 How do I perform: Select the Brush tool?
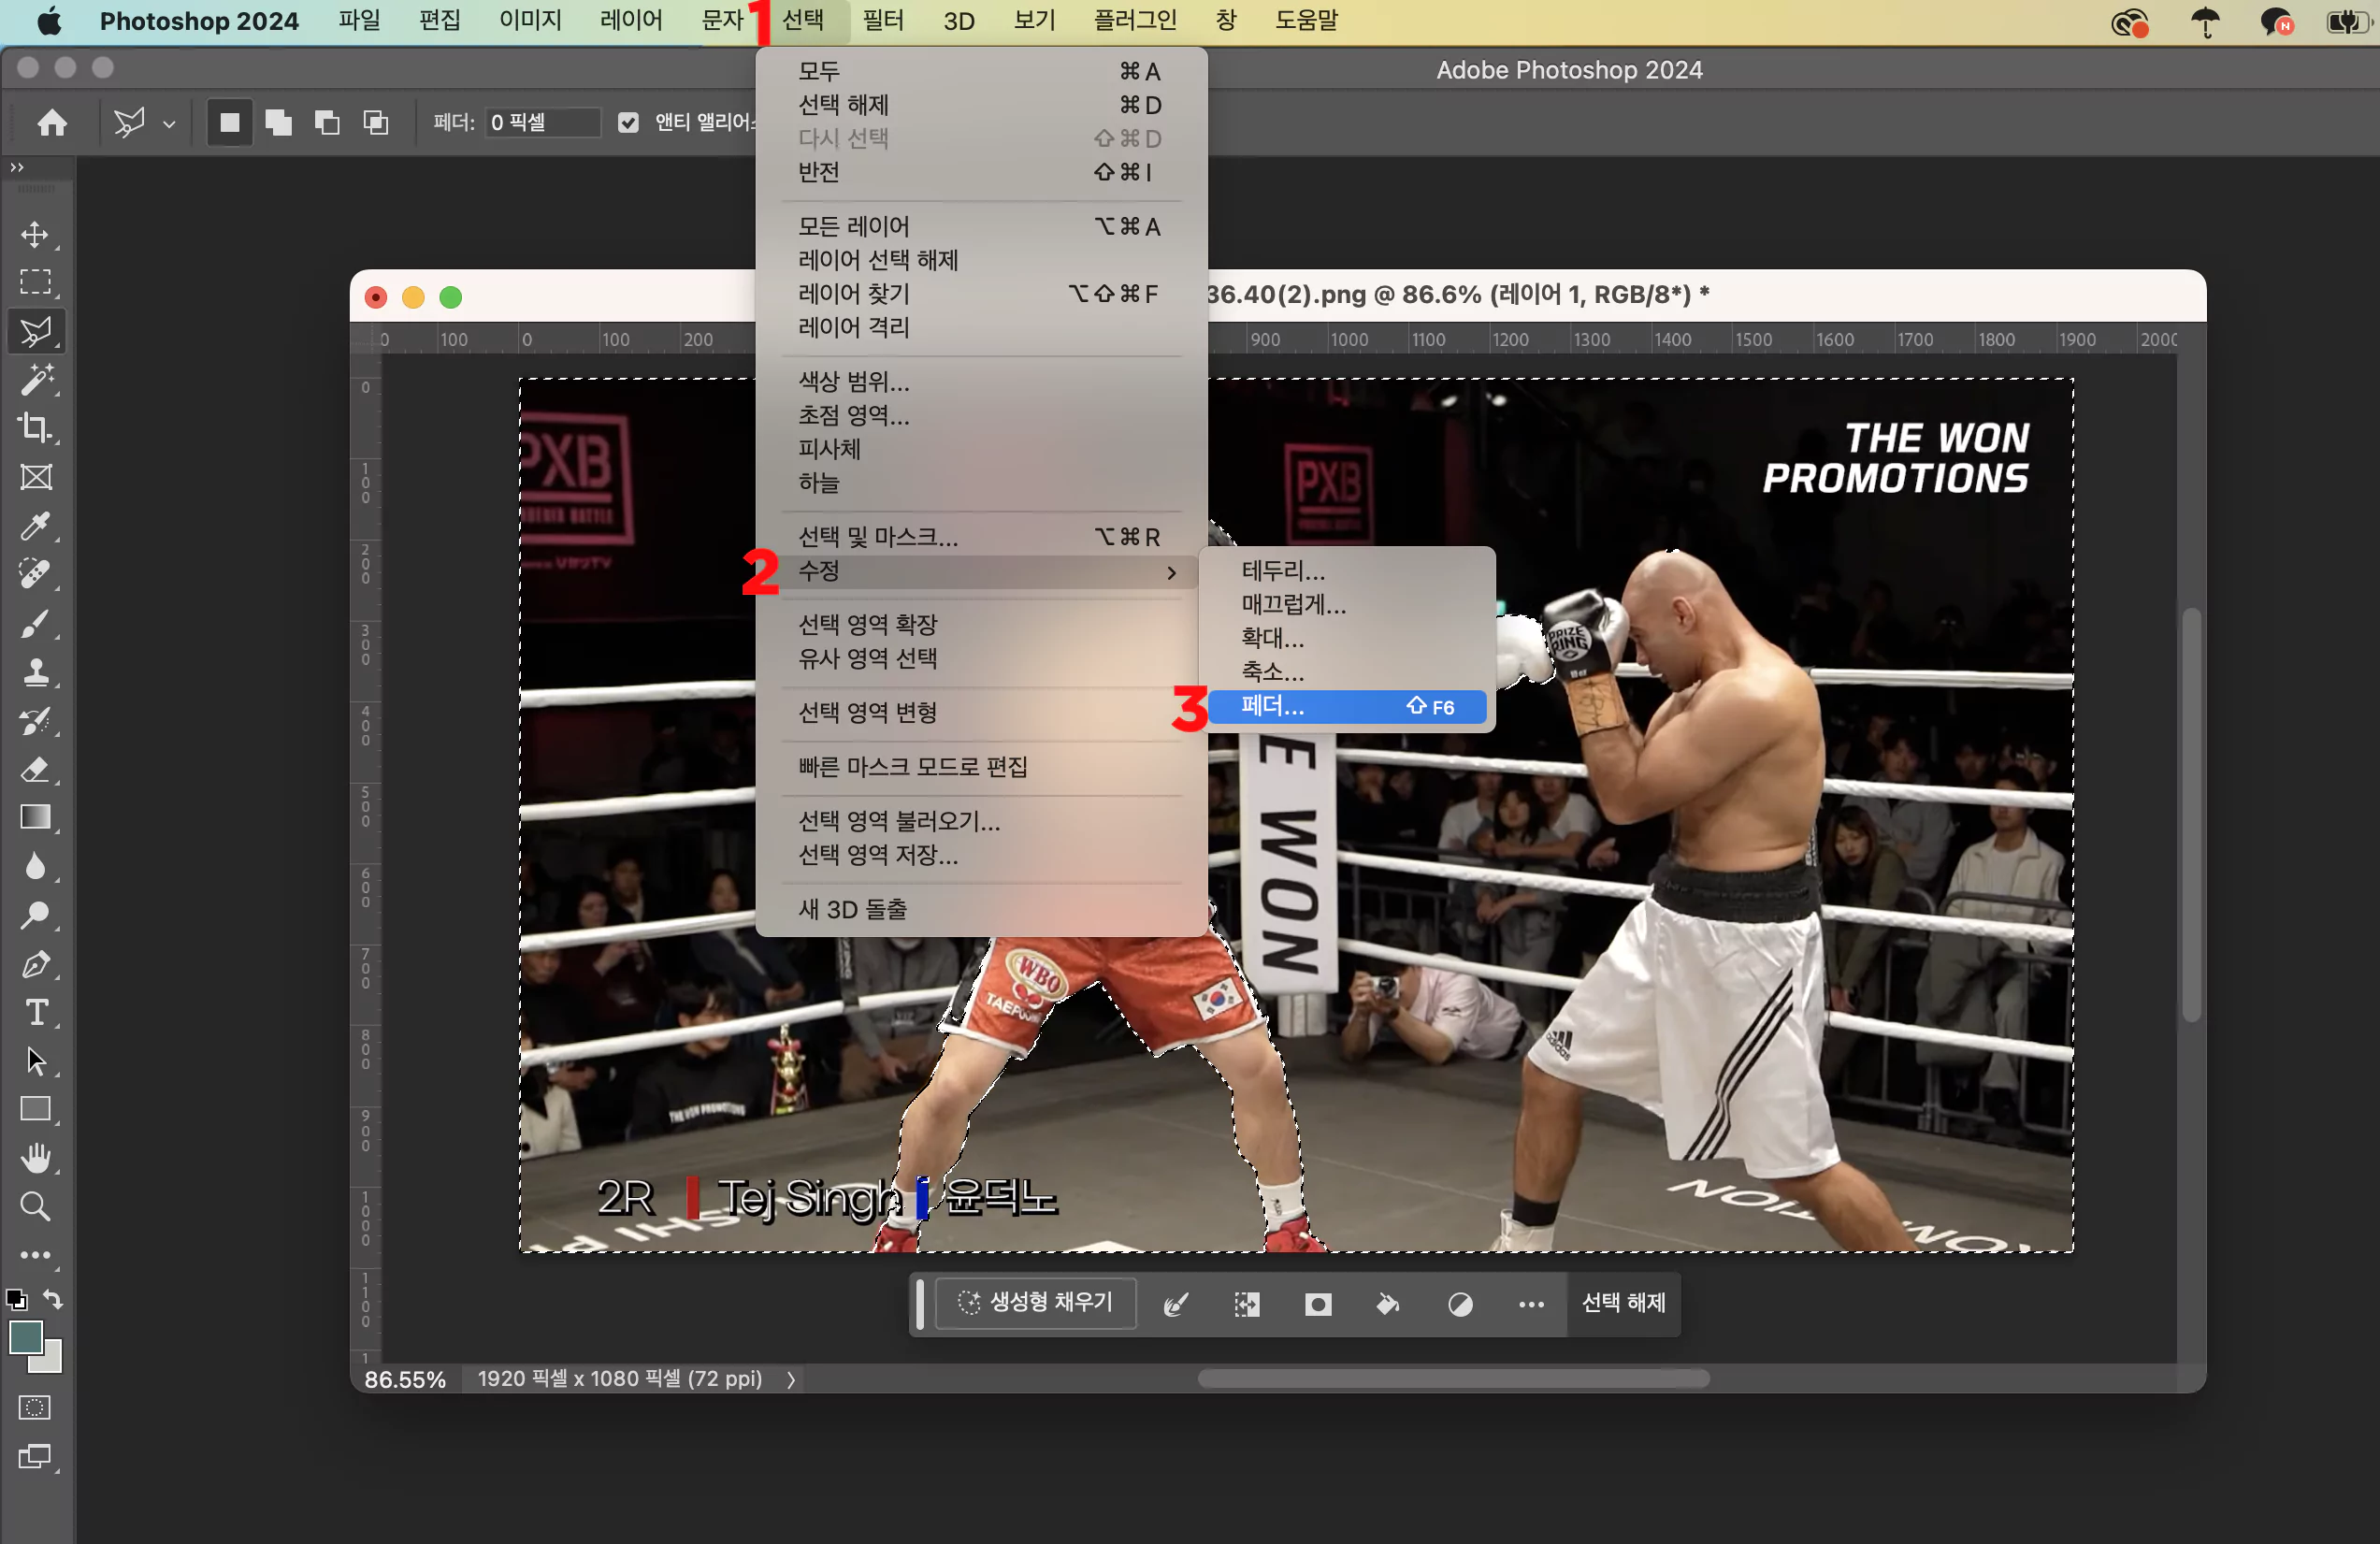(36, 623)
